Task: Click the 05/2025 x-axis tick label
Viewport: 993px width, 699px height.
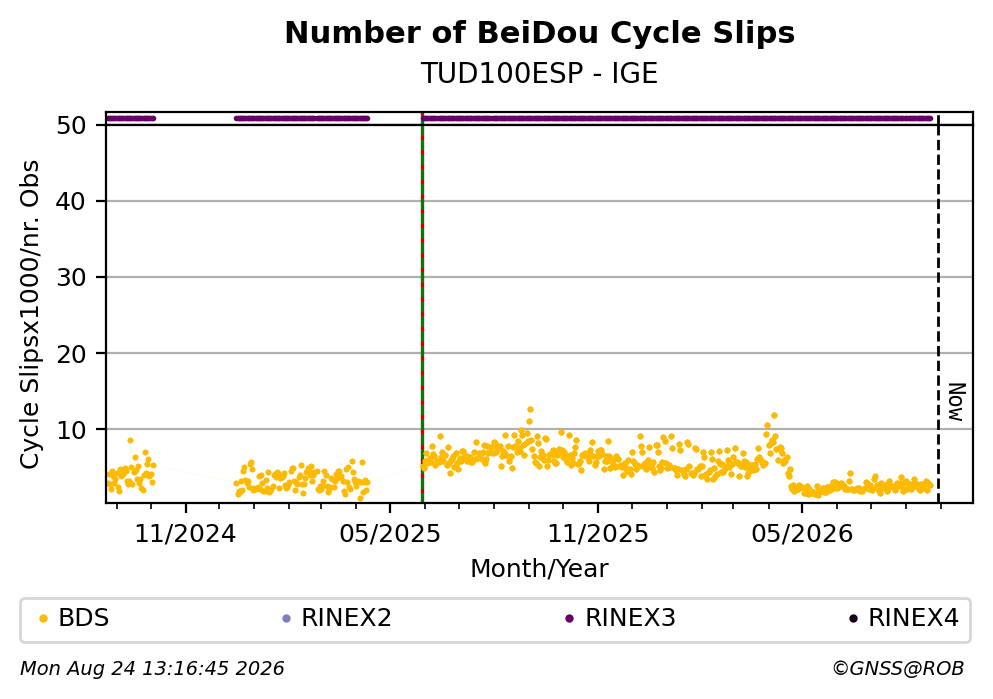Action: pos(389,534)
